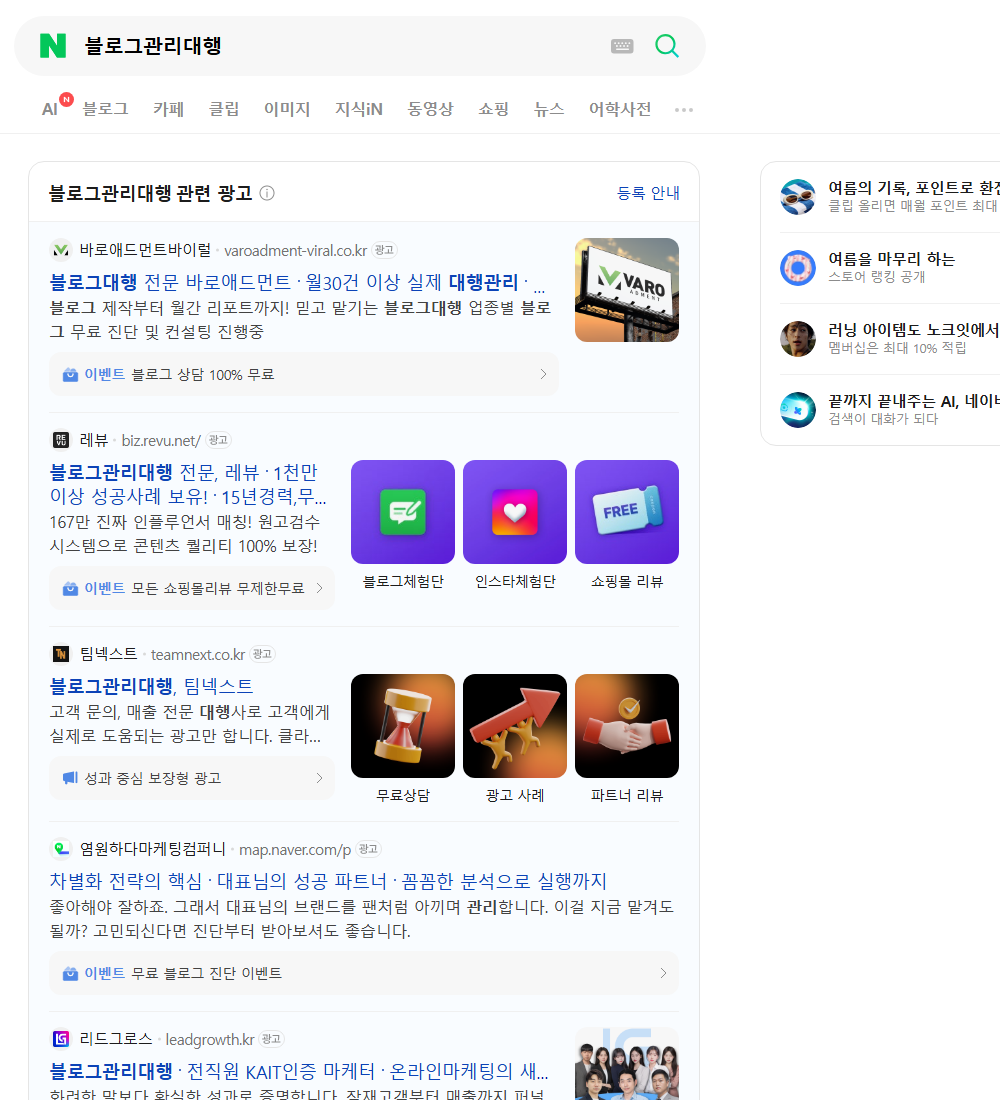Switch to the 카페 tab
This screenshot has height=1100, width=1000.
point(168,109)
